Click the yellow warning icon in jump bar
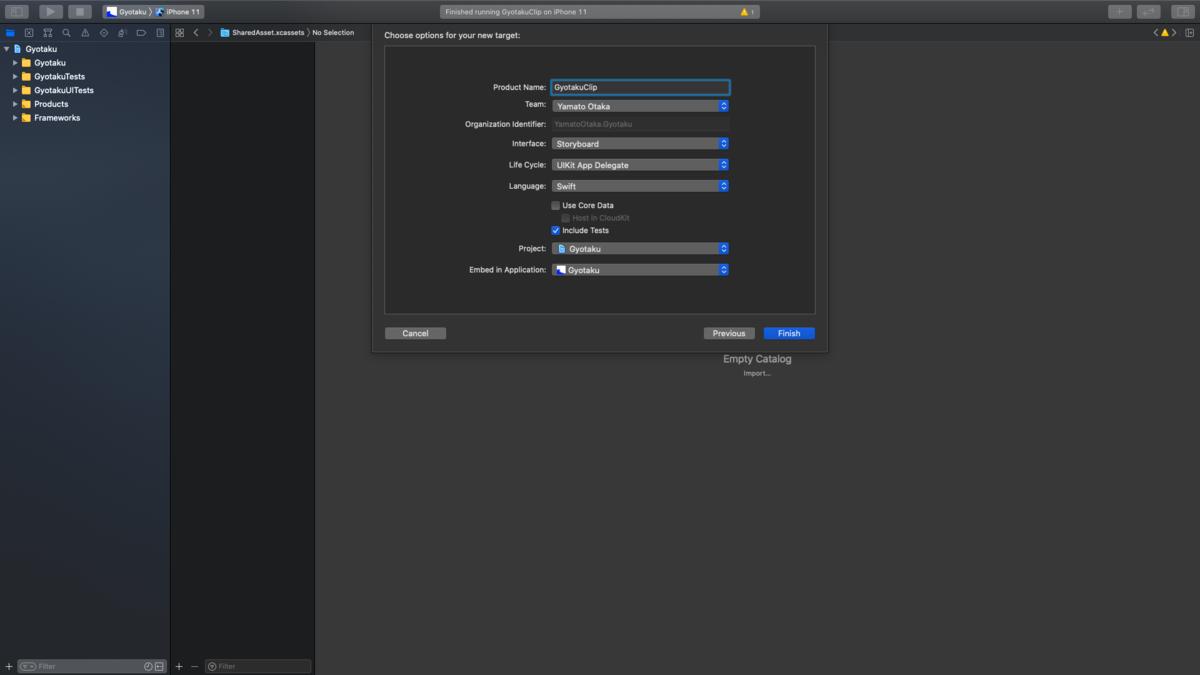 pos(1165,33)
